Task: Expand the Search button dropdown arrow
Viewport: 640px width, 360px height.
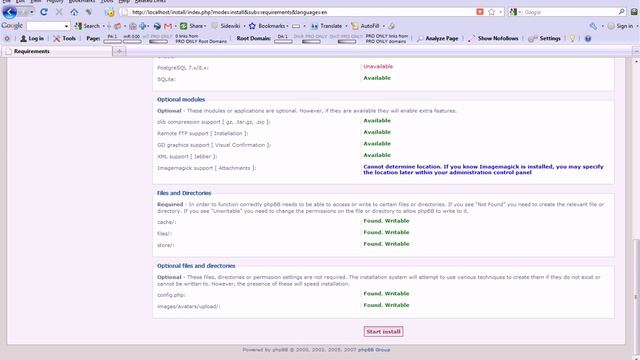Action: tap(104, 26)
